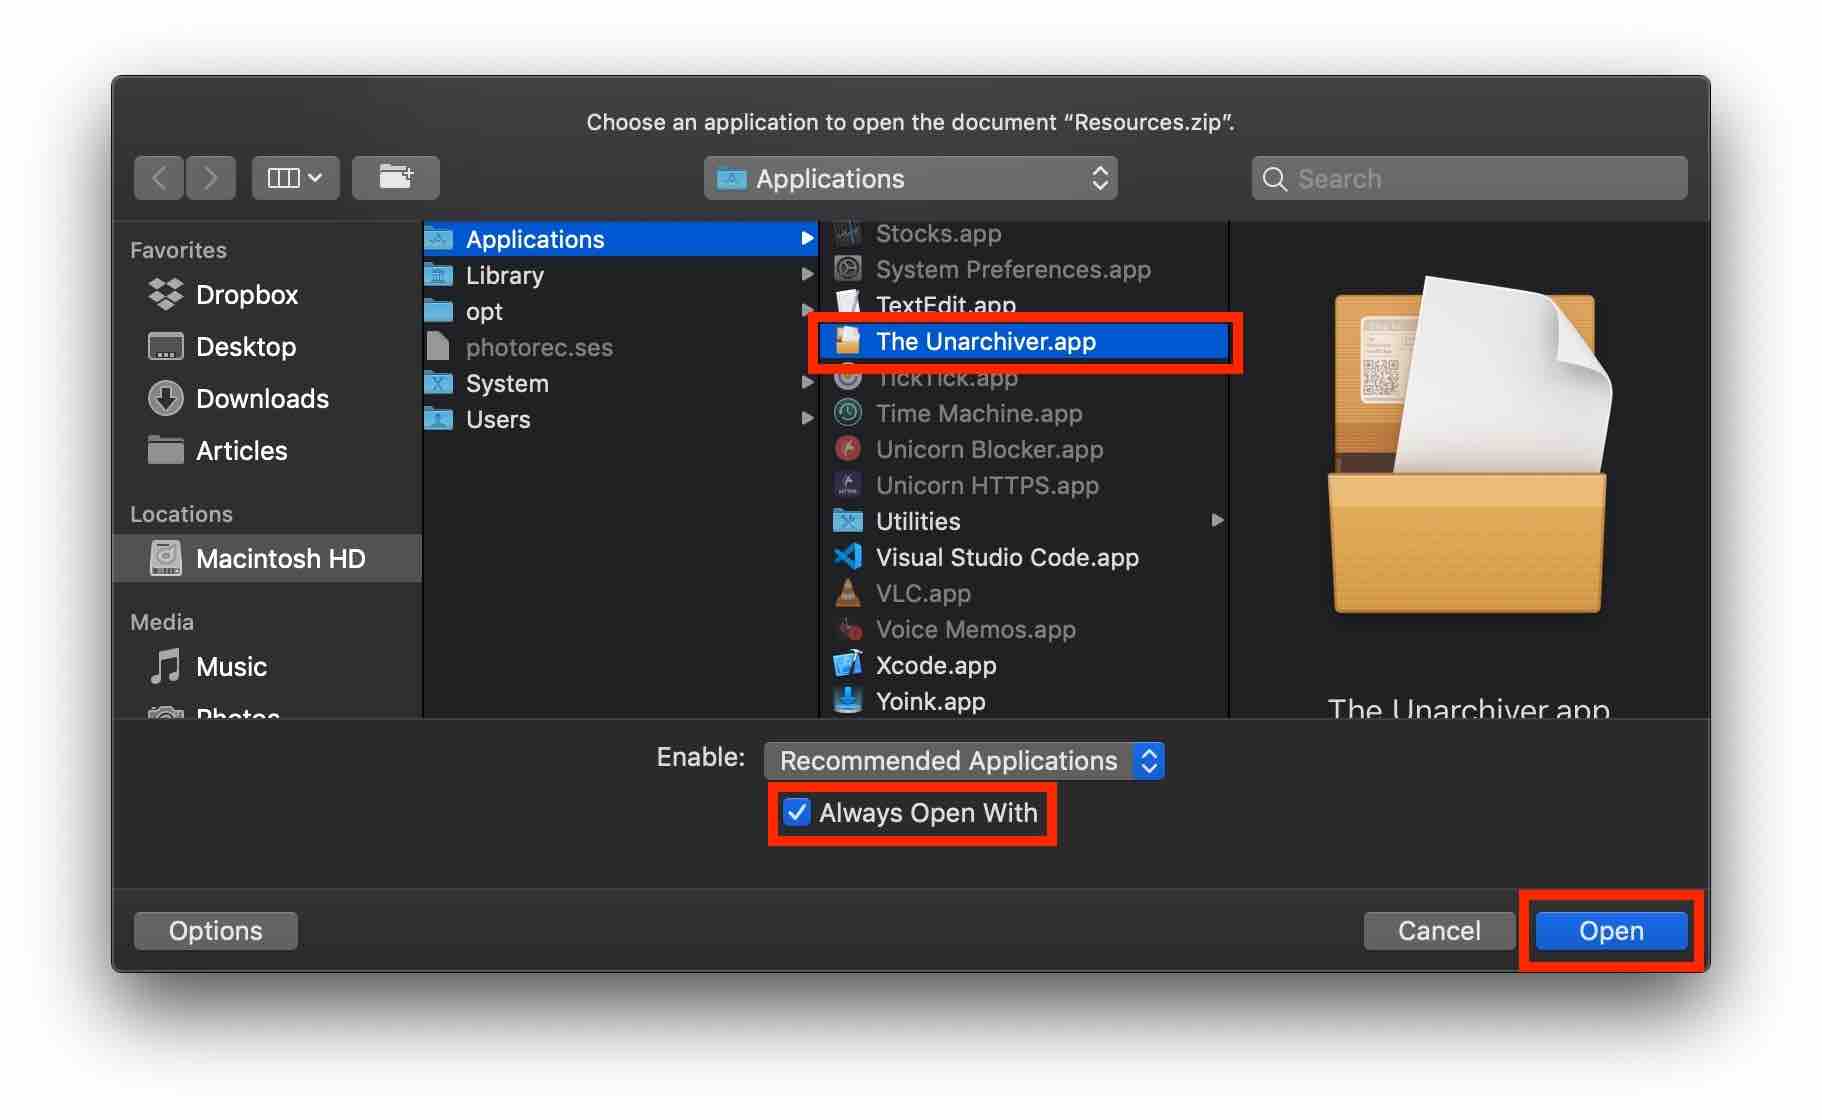Expand the Library folder arrow
Image resolution: width=1822 pixels, height=1120 pixels.
[x=806, y=274]
